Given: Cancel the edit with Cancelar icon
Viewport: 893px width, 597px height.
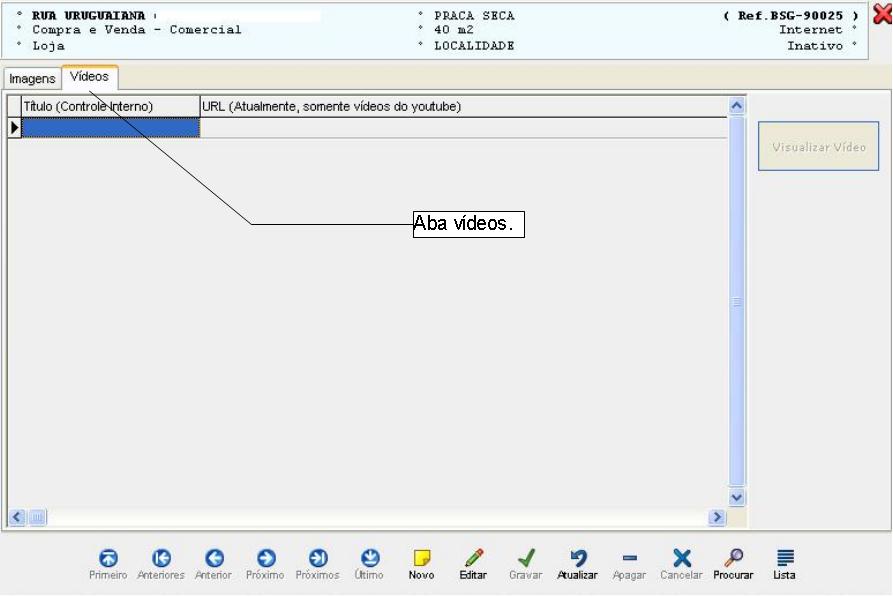Looking at the screenshot, I should (x=681, y=558).
